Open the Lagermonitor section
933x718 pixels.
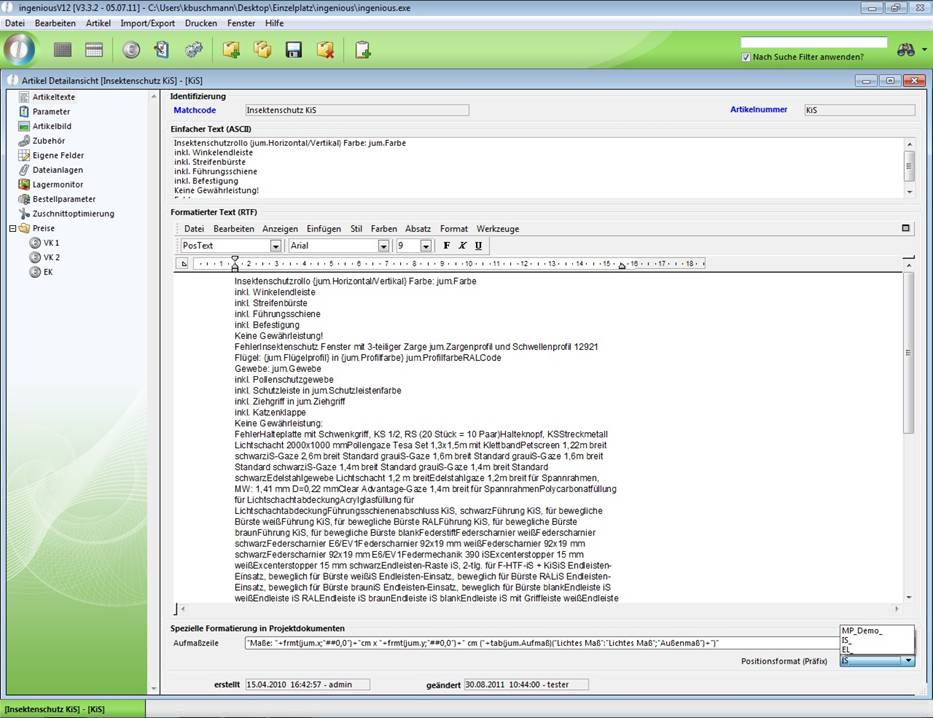(x=58, y=184)
